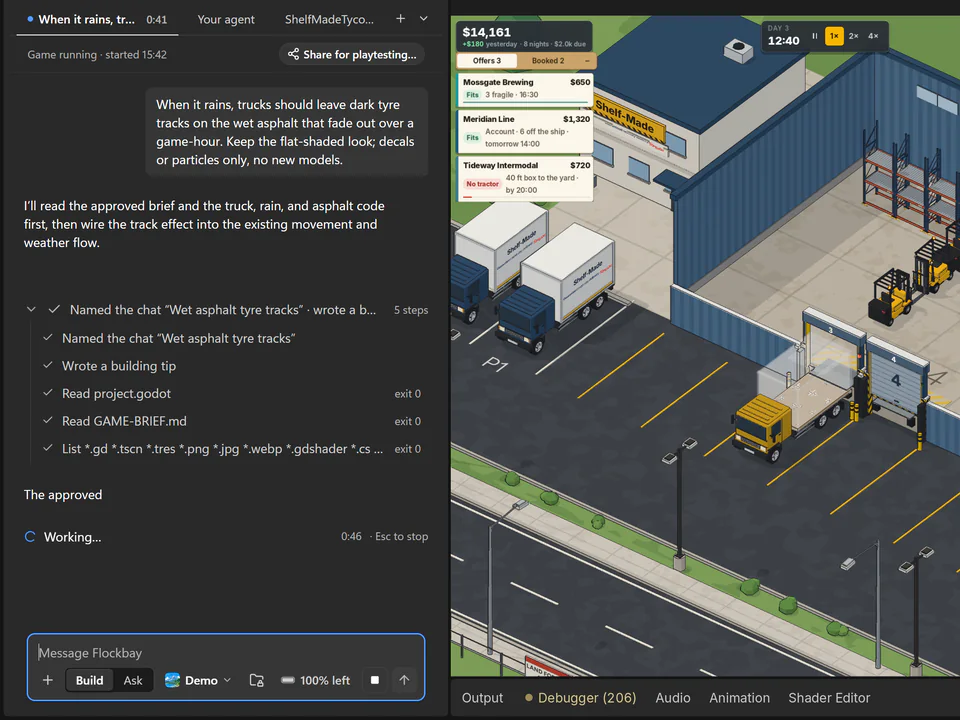Collapse the 5 steps group chevron
Image resolution: width=960 pixels, height=720 pixels.
[x=31, y=310]
